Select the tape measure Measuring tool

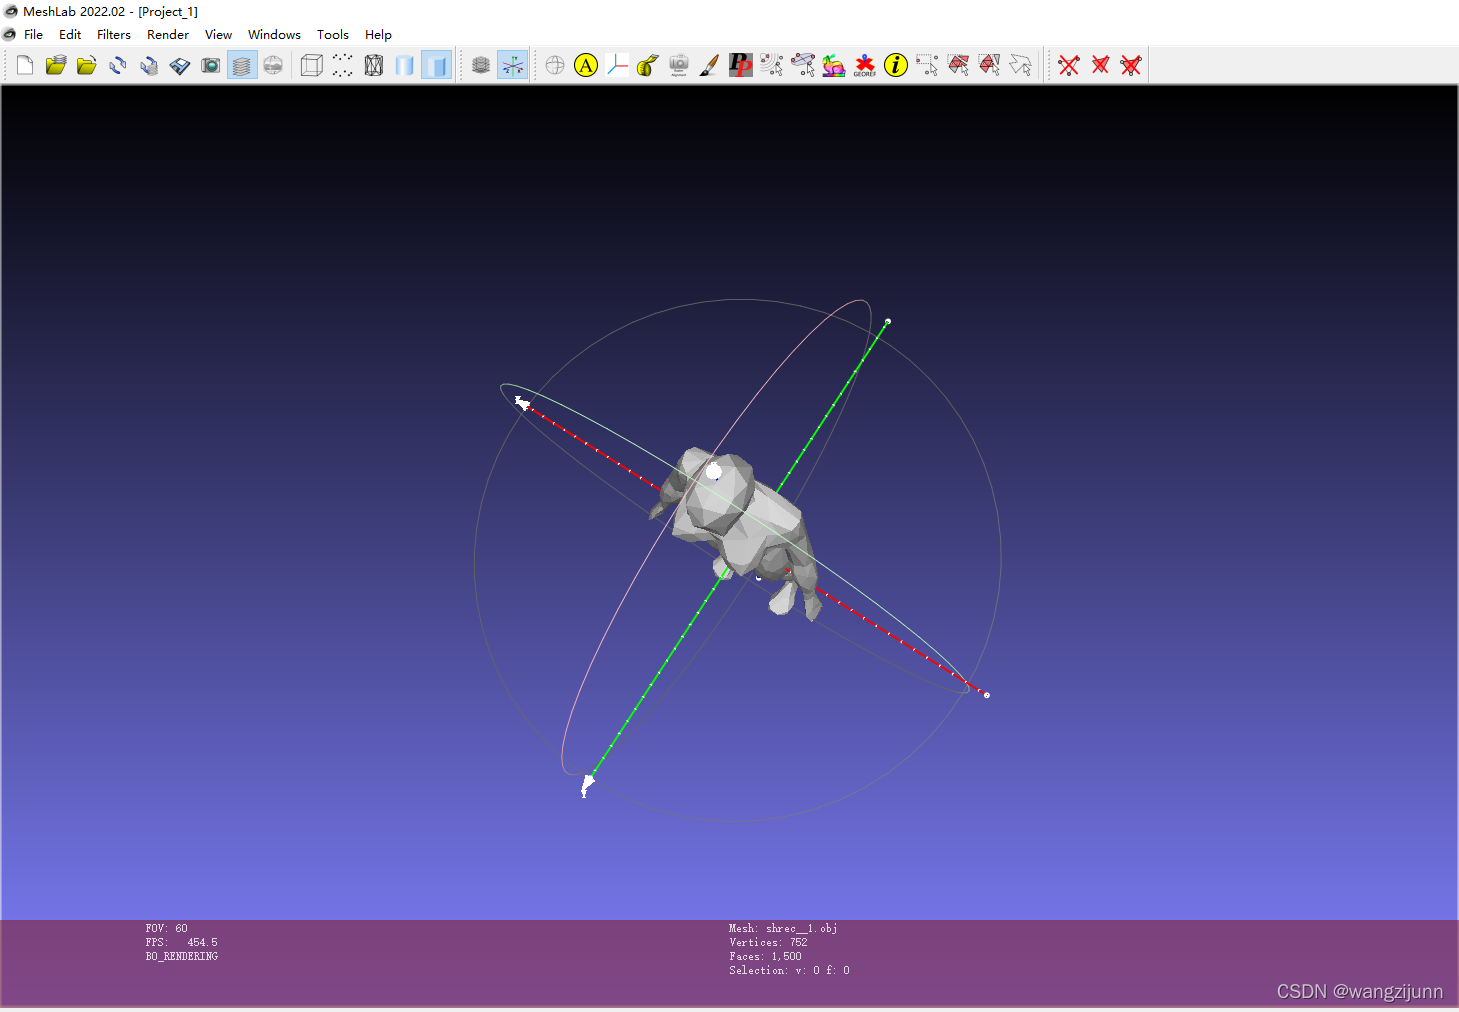click(x=648, y=65)
